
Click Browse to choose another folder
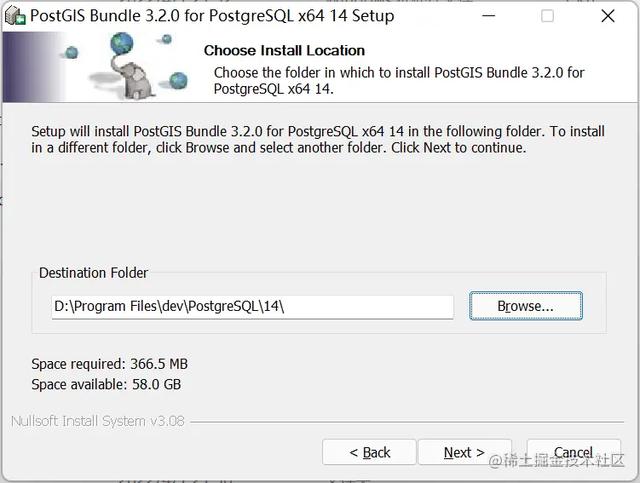[526, 306]
